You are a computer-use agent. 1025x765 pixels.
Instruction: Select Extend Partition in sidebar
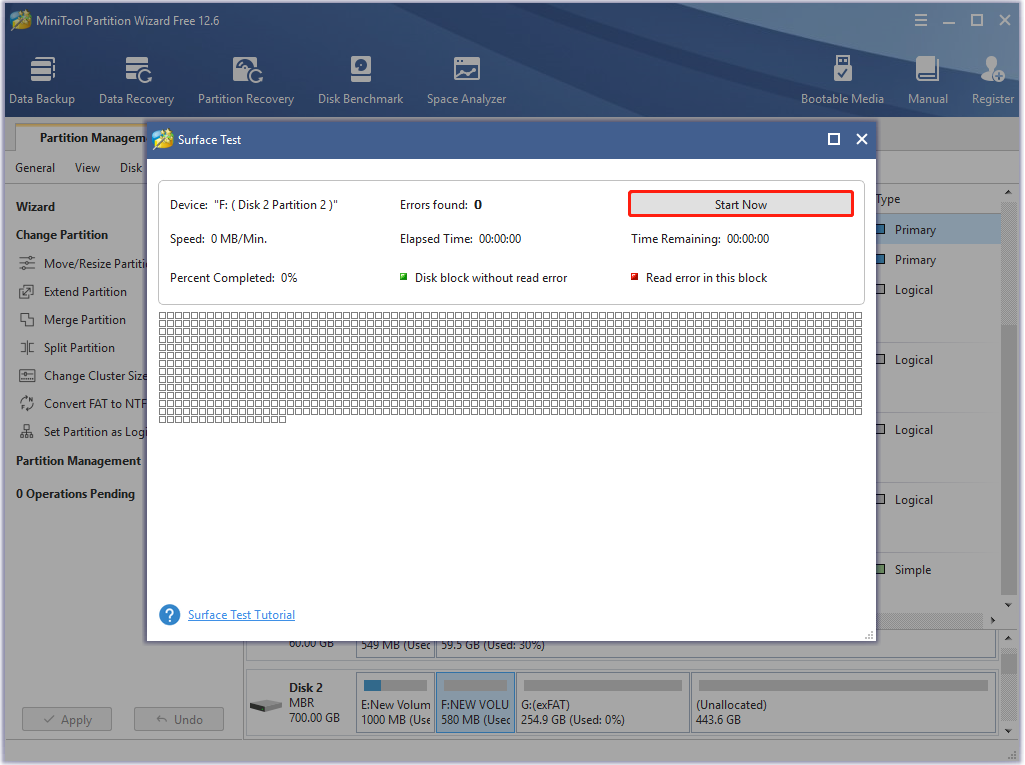coord(86,292)
